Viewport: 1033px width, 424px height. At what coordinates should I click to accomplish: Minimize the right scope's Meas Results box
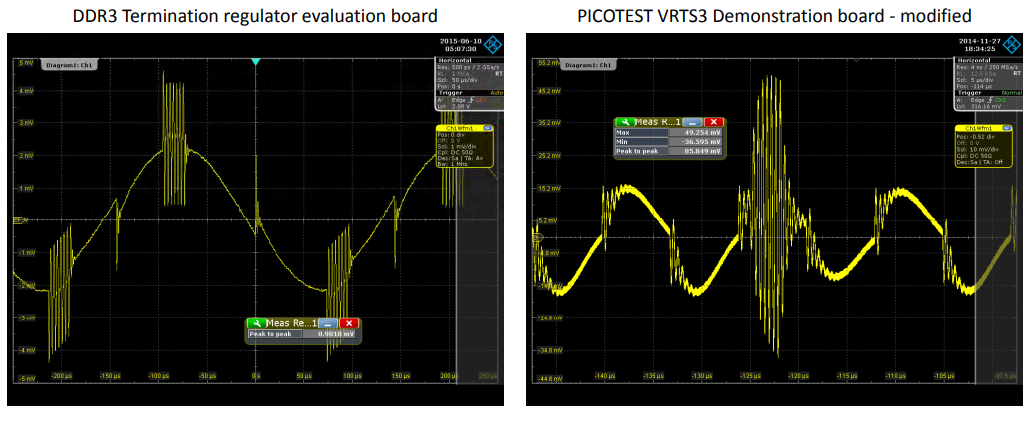tap(694, 122)
